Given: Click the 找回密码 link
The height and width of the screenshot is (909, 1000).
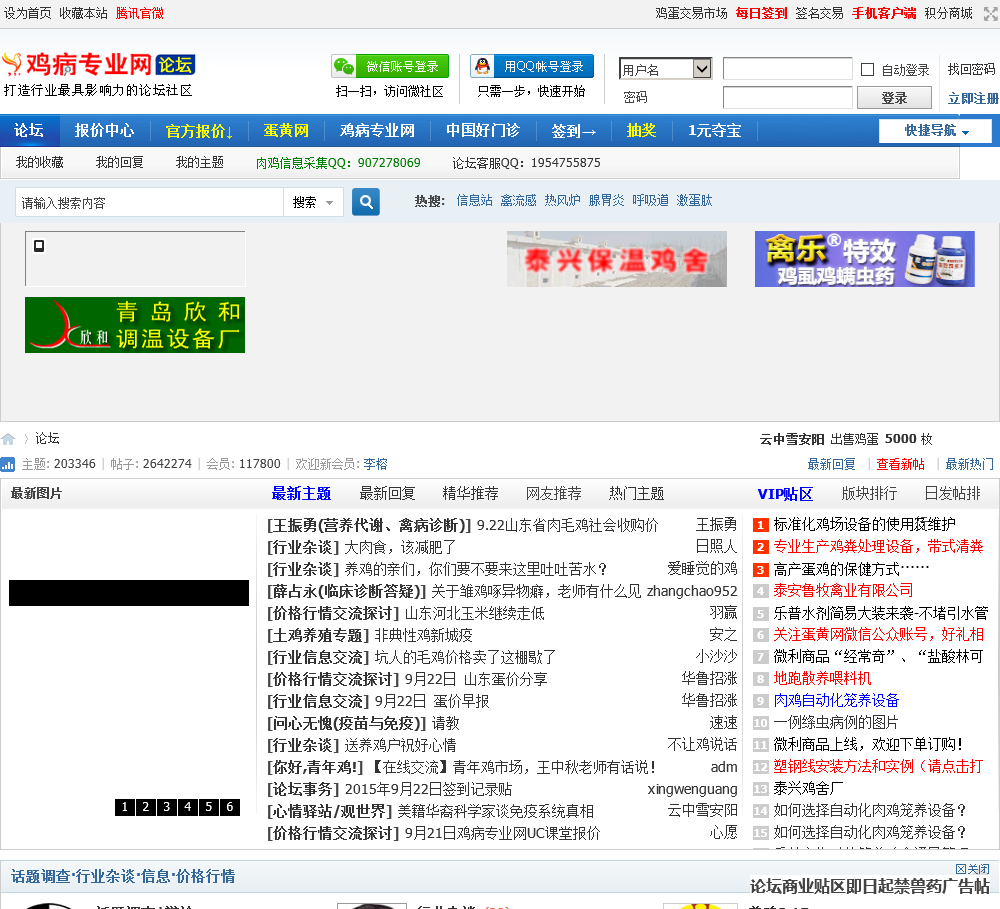Looking at the screenshot, I should pos(971,69).
